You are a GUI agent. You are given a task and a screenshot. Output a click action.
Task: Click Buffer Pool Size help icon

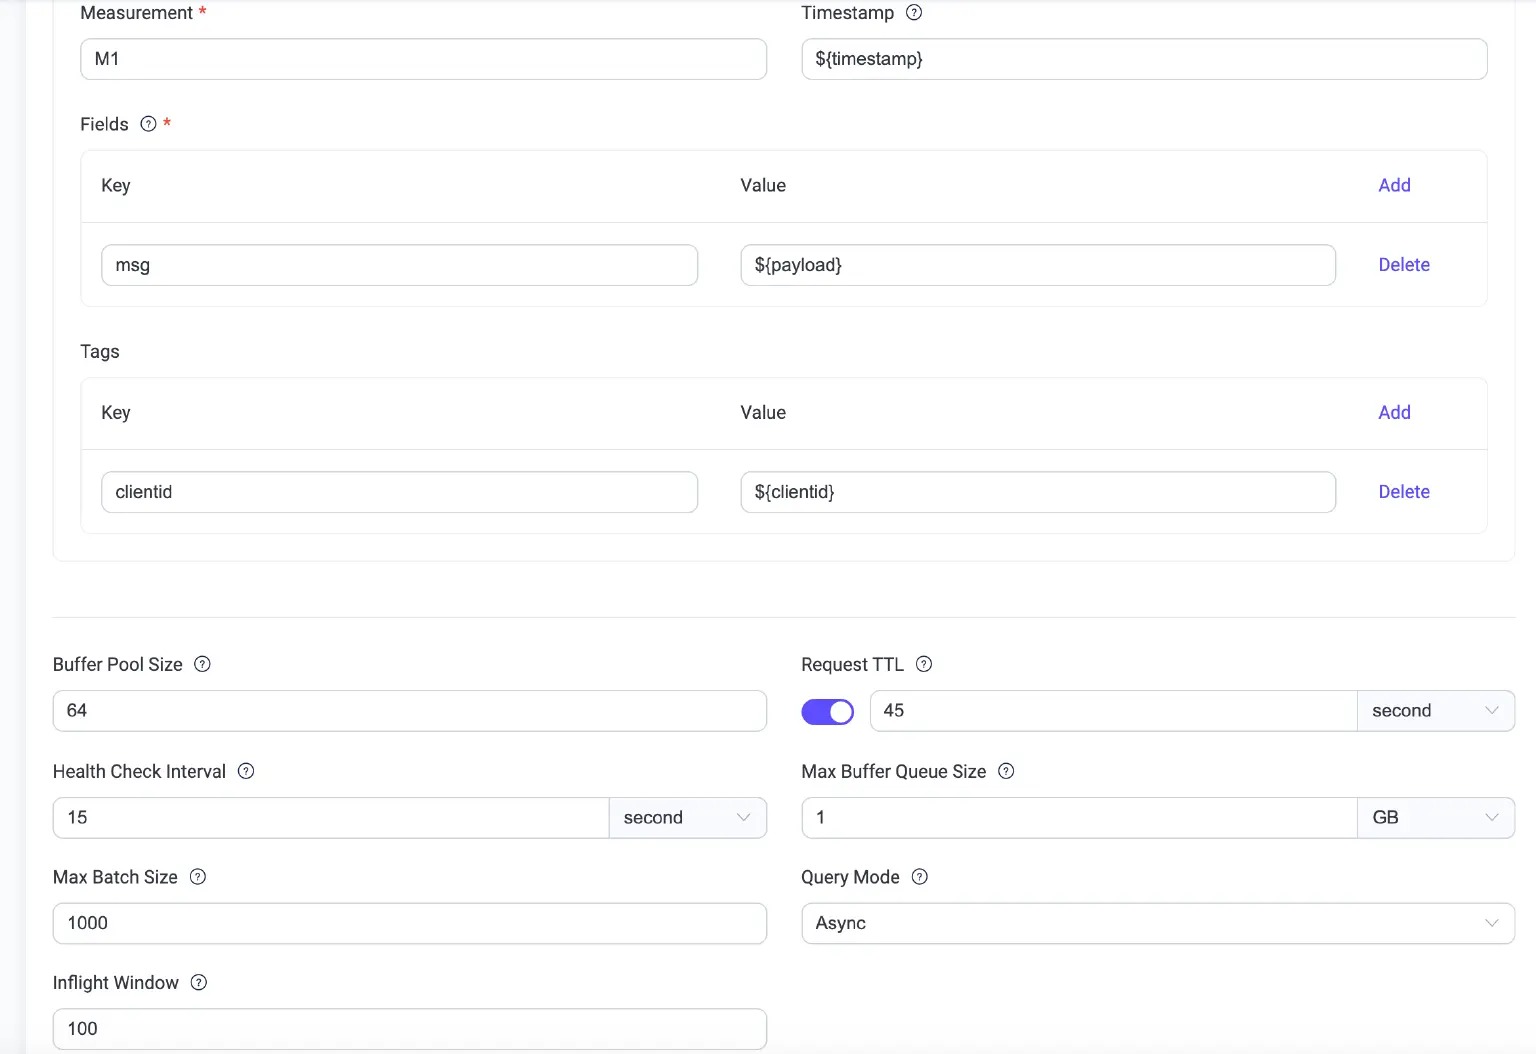click(x=202, y=664)
